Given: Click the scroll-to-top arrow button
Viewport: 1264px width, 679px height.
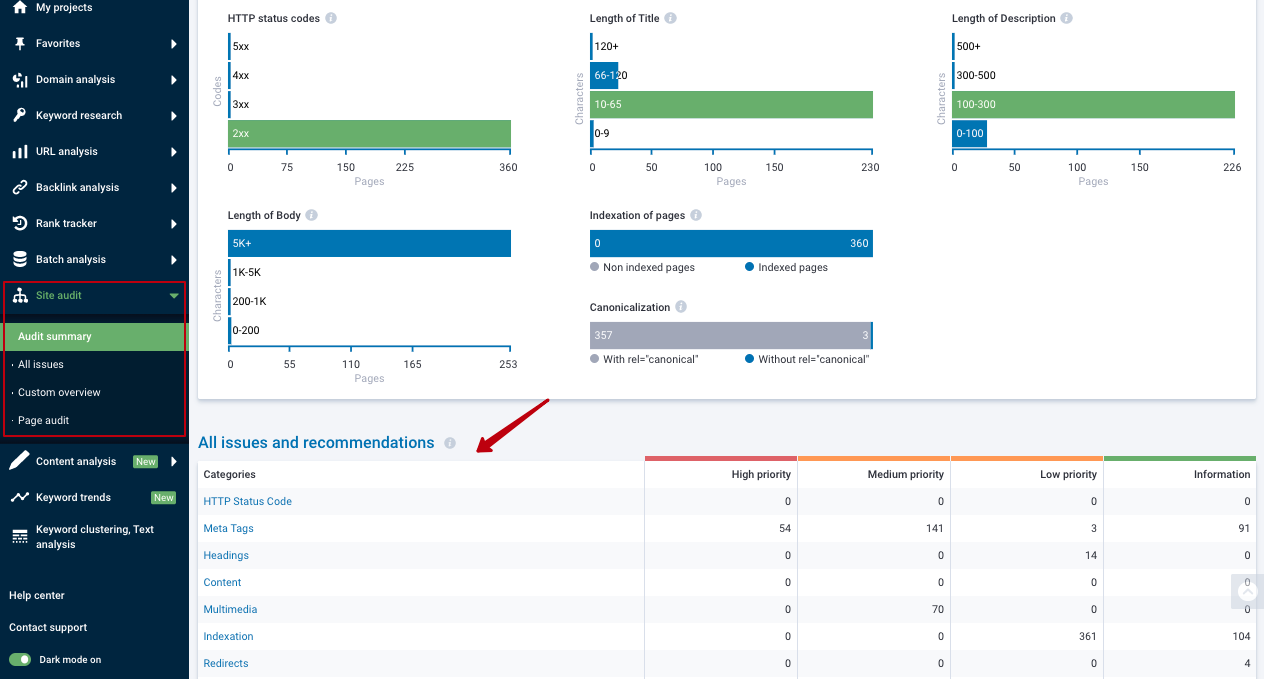Looking at the screenshot, I should pyautogui.click(x=1247, y=591).
